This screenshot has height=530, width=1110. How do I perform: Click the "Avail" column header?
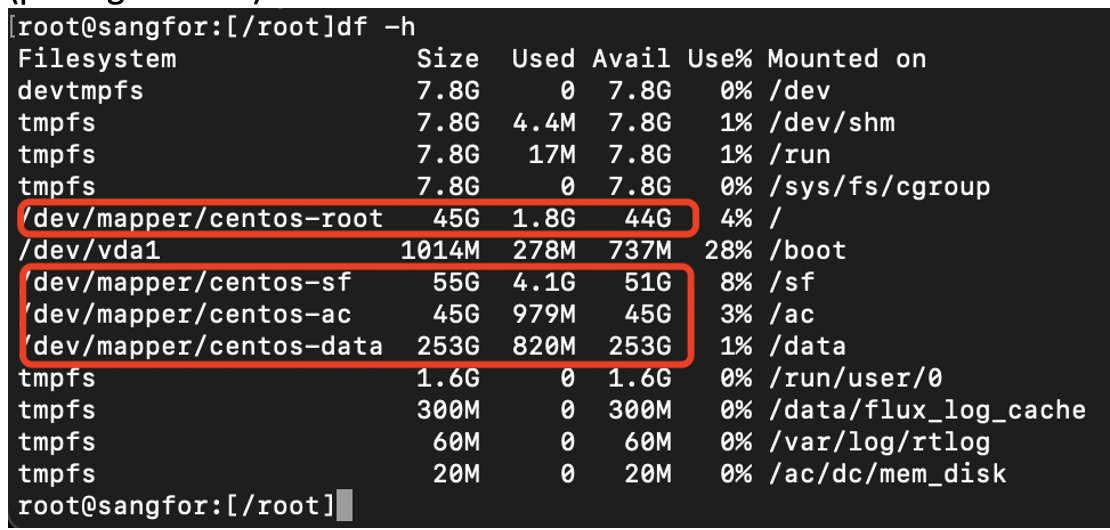631,59
